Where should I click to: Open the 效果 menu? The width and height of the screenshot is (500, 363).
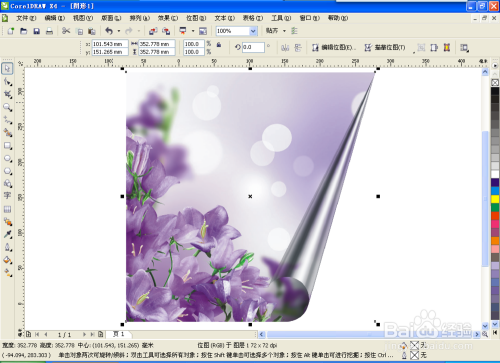[168, 18]
